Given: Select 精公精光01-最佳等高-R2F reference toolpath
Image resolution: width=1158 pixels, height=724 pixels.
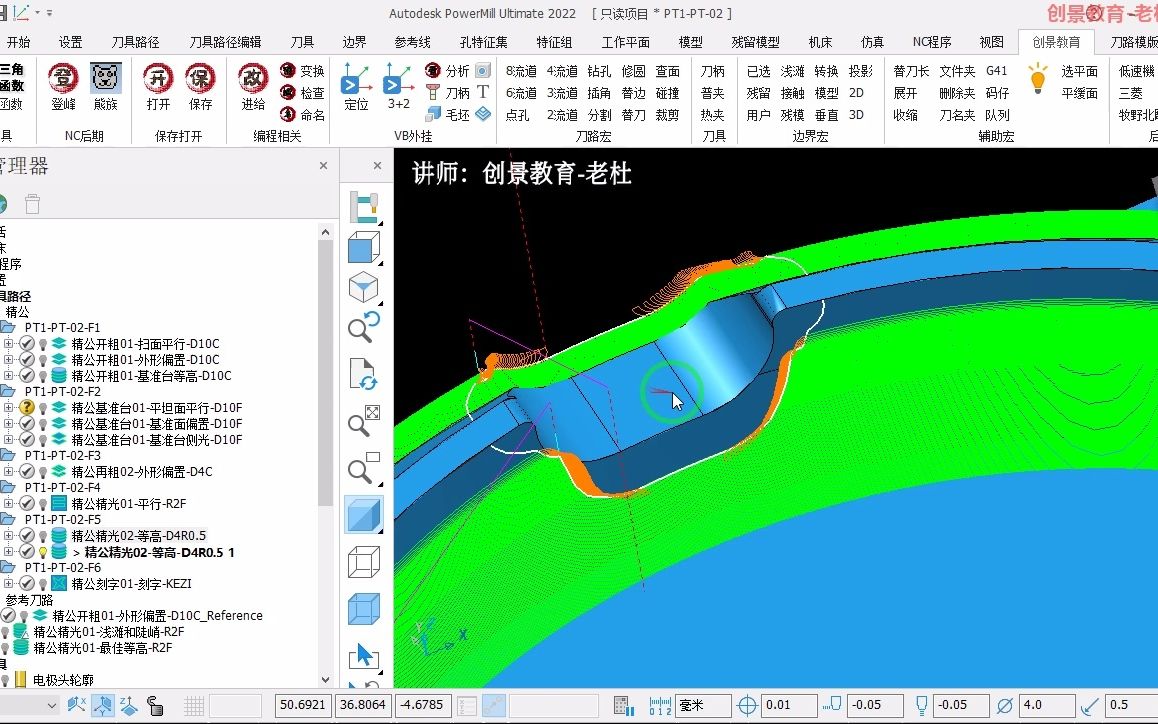Looking at the screenshot, I should pyautogui.click(x=103, y=648).
